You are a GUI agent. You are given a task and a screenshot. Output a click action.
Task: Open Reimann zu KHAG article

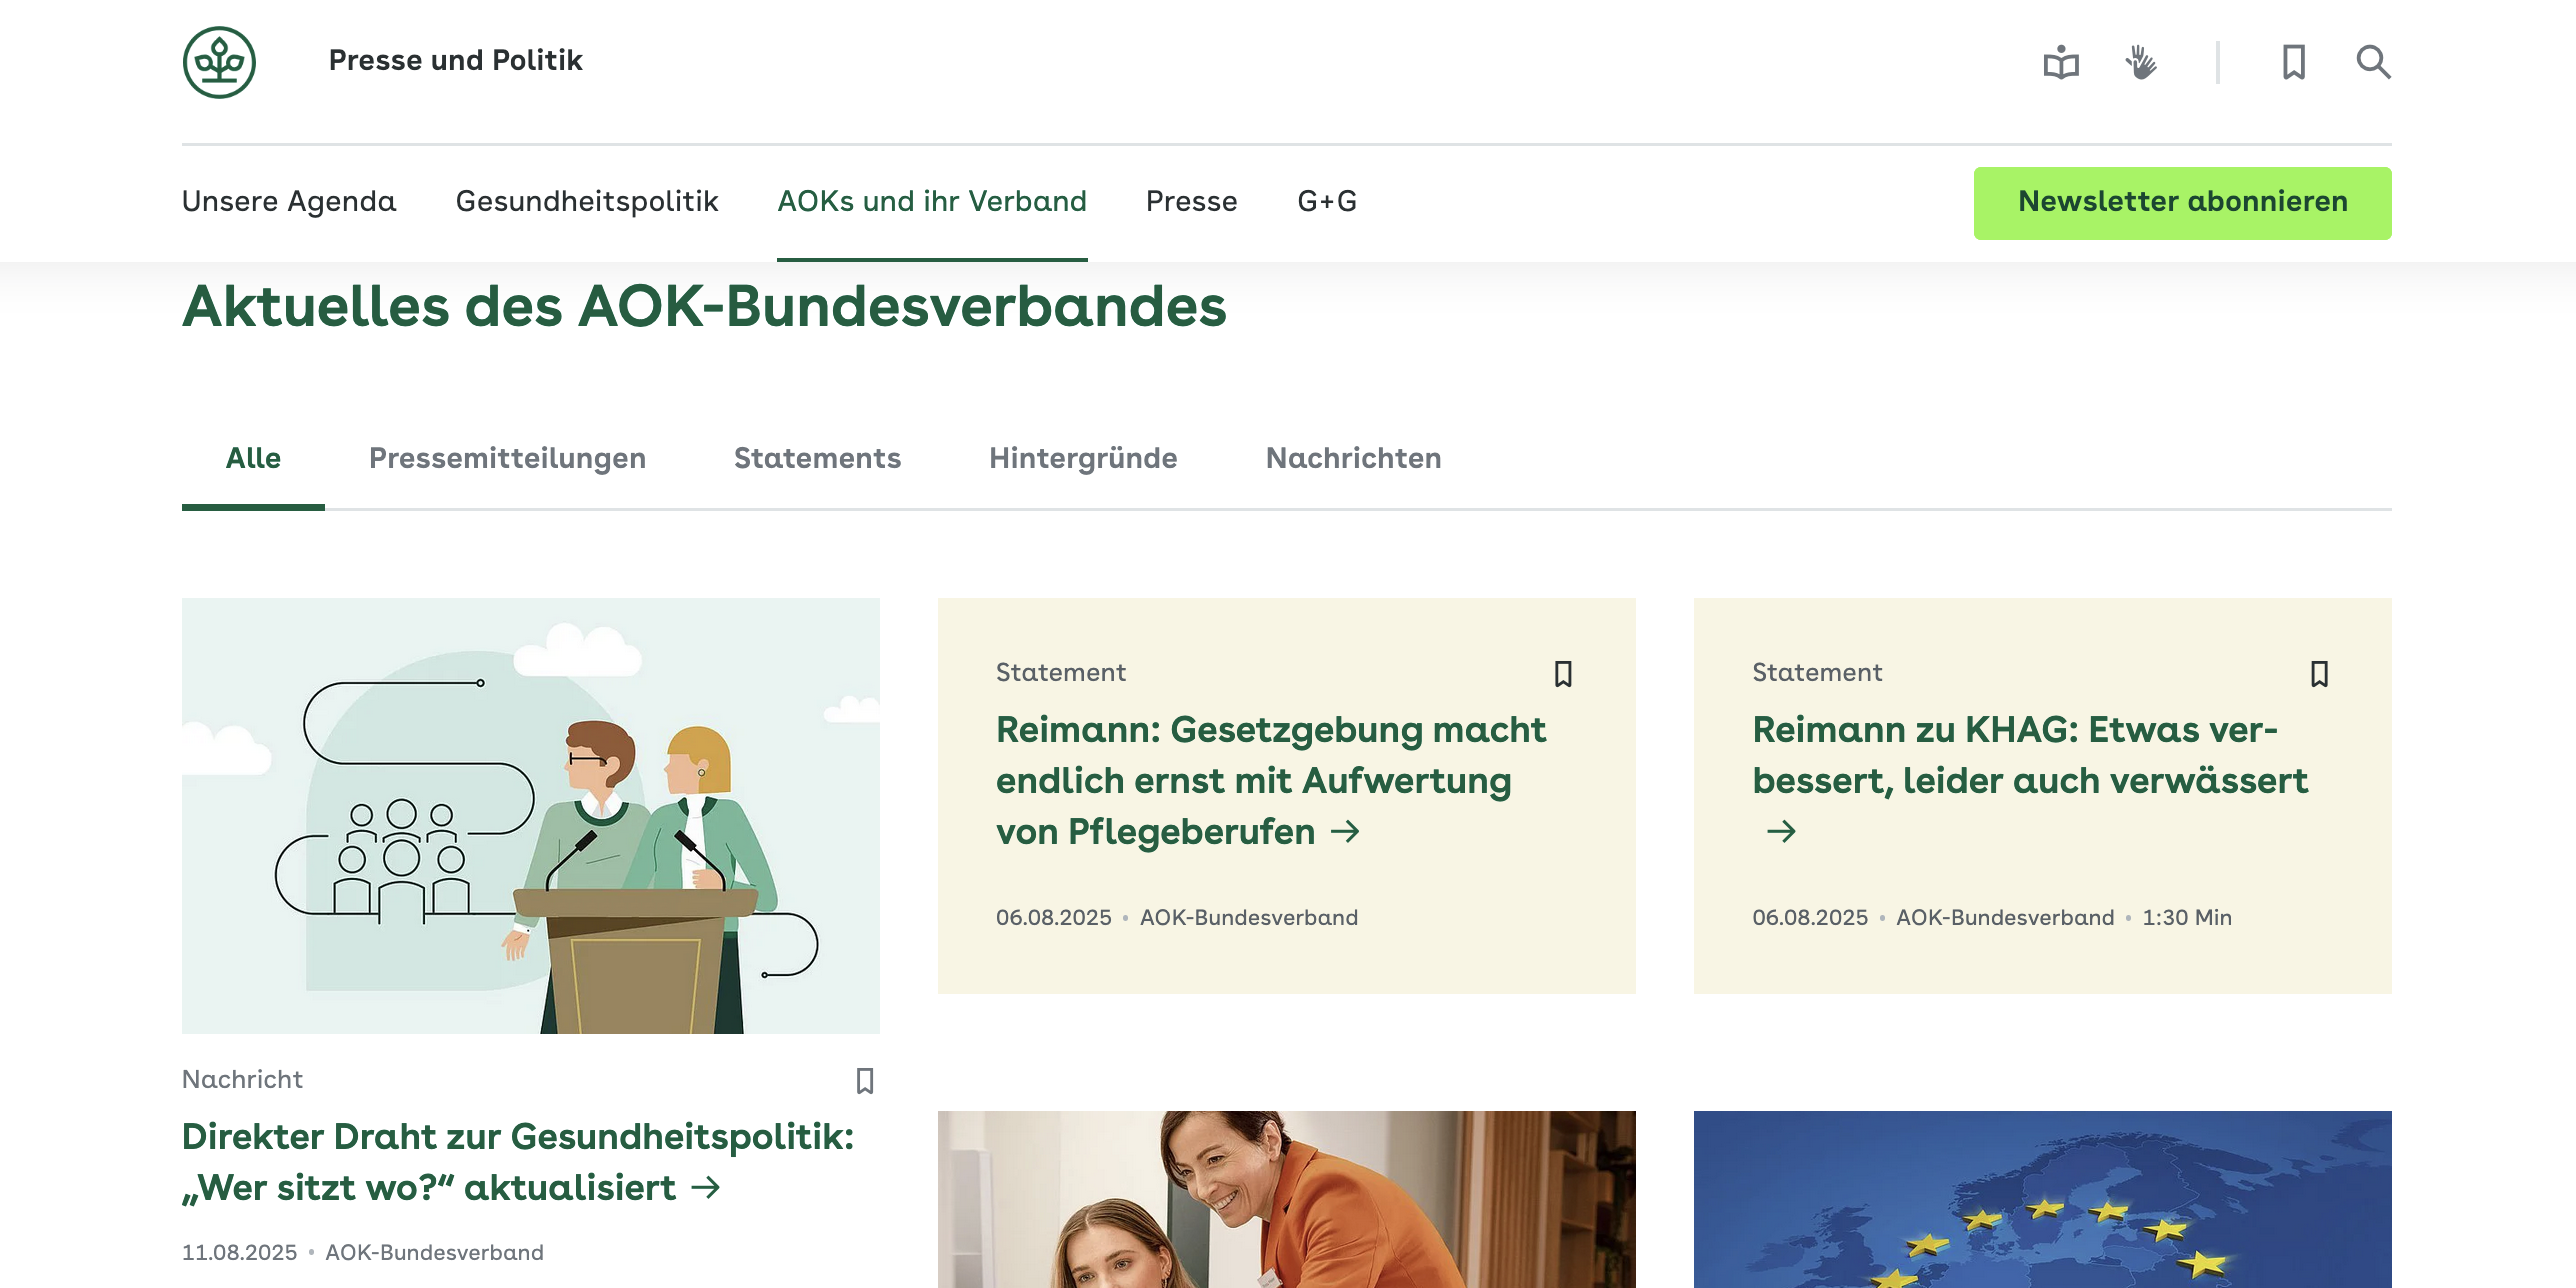click(2030, 755)
